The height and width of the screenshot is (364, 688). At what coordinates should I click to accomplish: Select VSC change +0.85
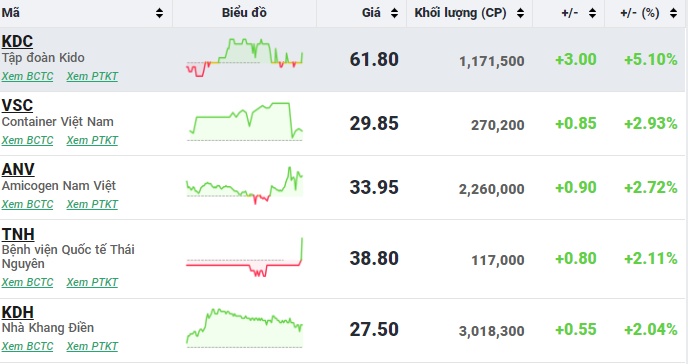[576, 124]
